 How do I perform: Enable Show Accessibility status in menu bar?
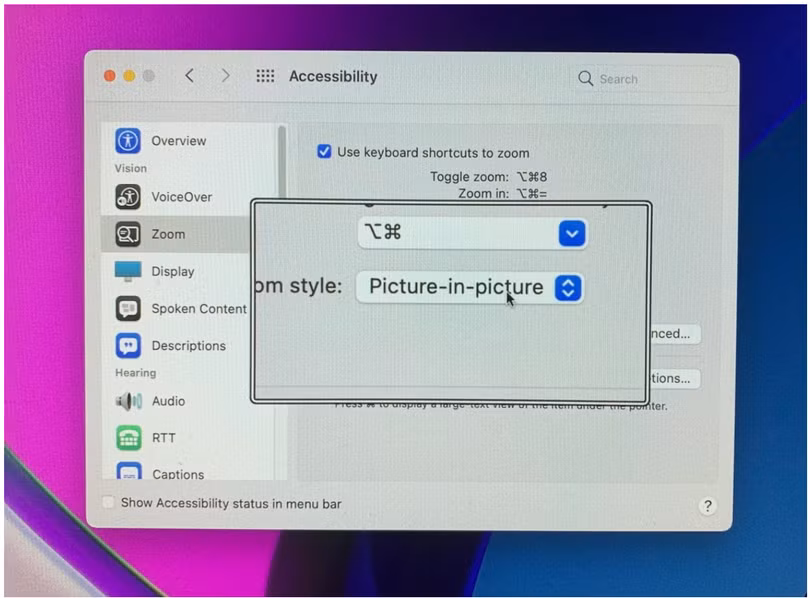[107, 504]
